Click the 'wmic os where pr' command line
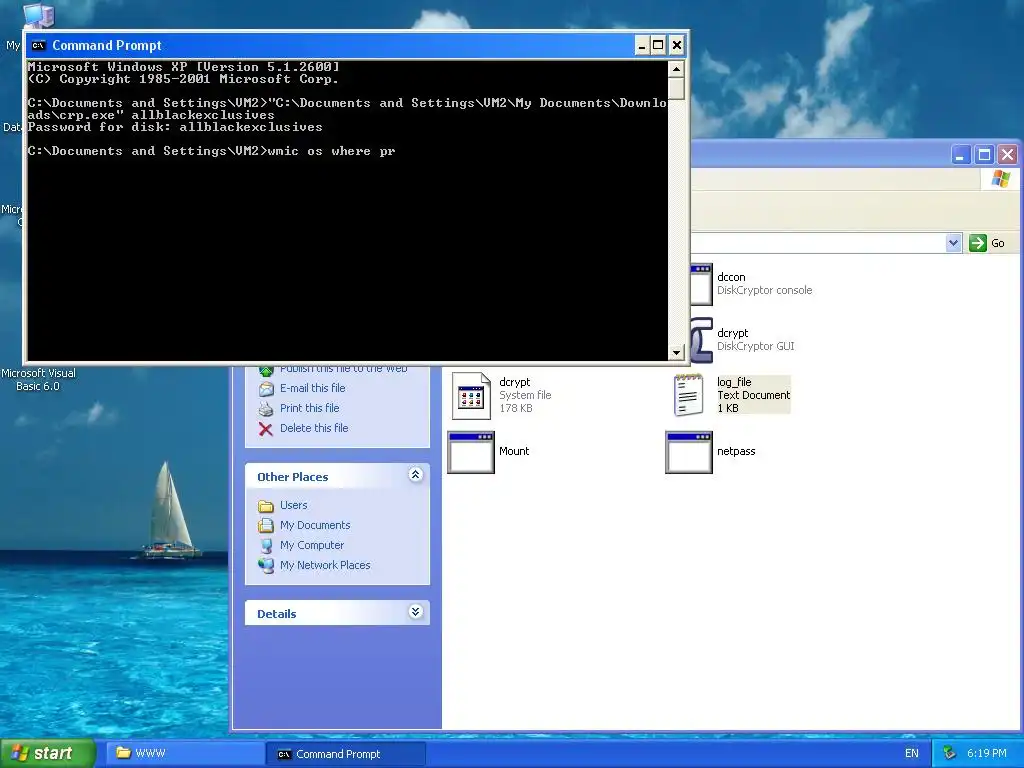 click(x=211, y=151)
